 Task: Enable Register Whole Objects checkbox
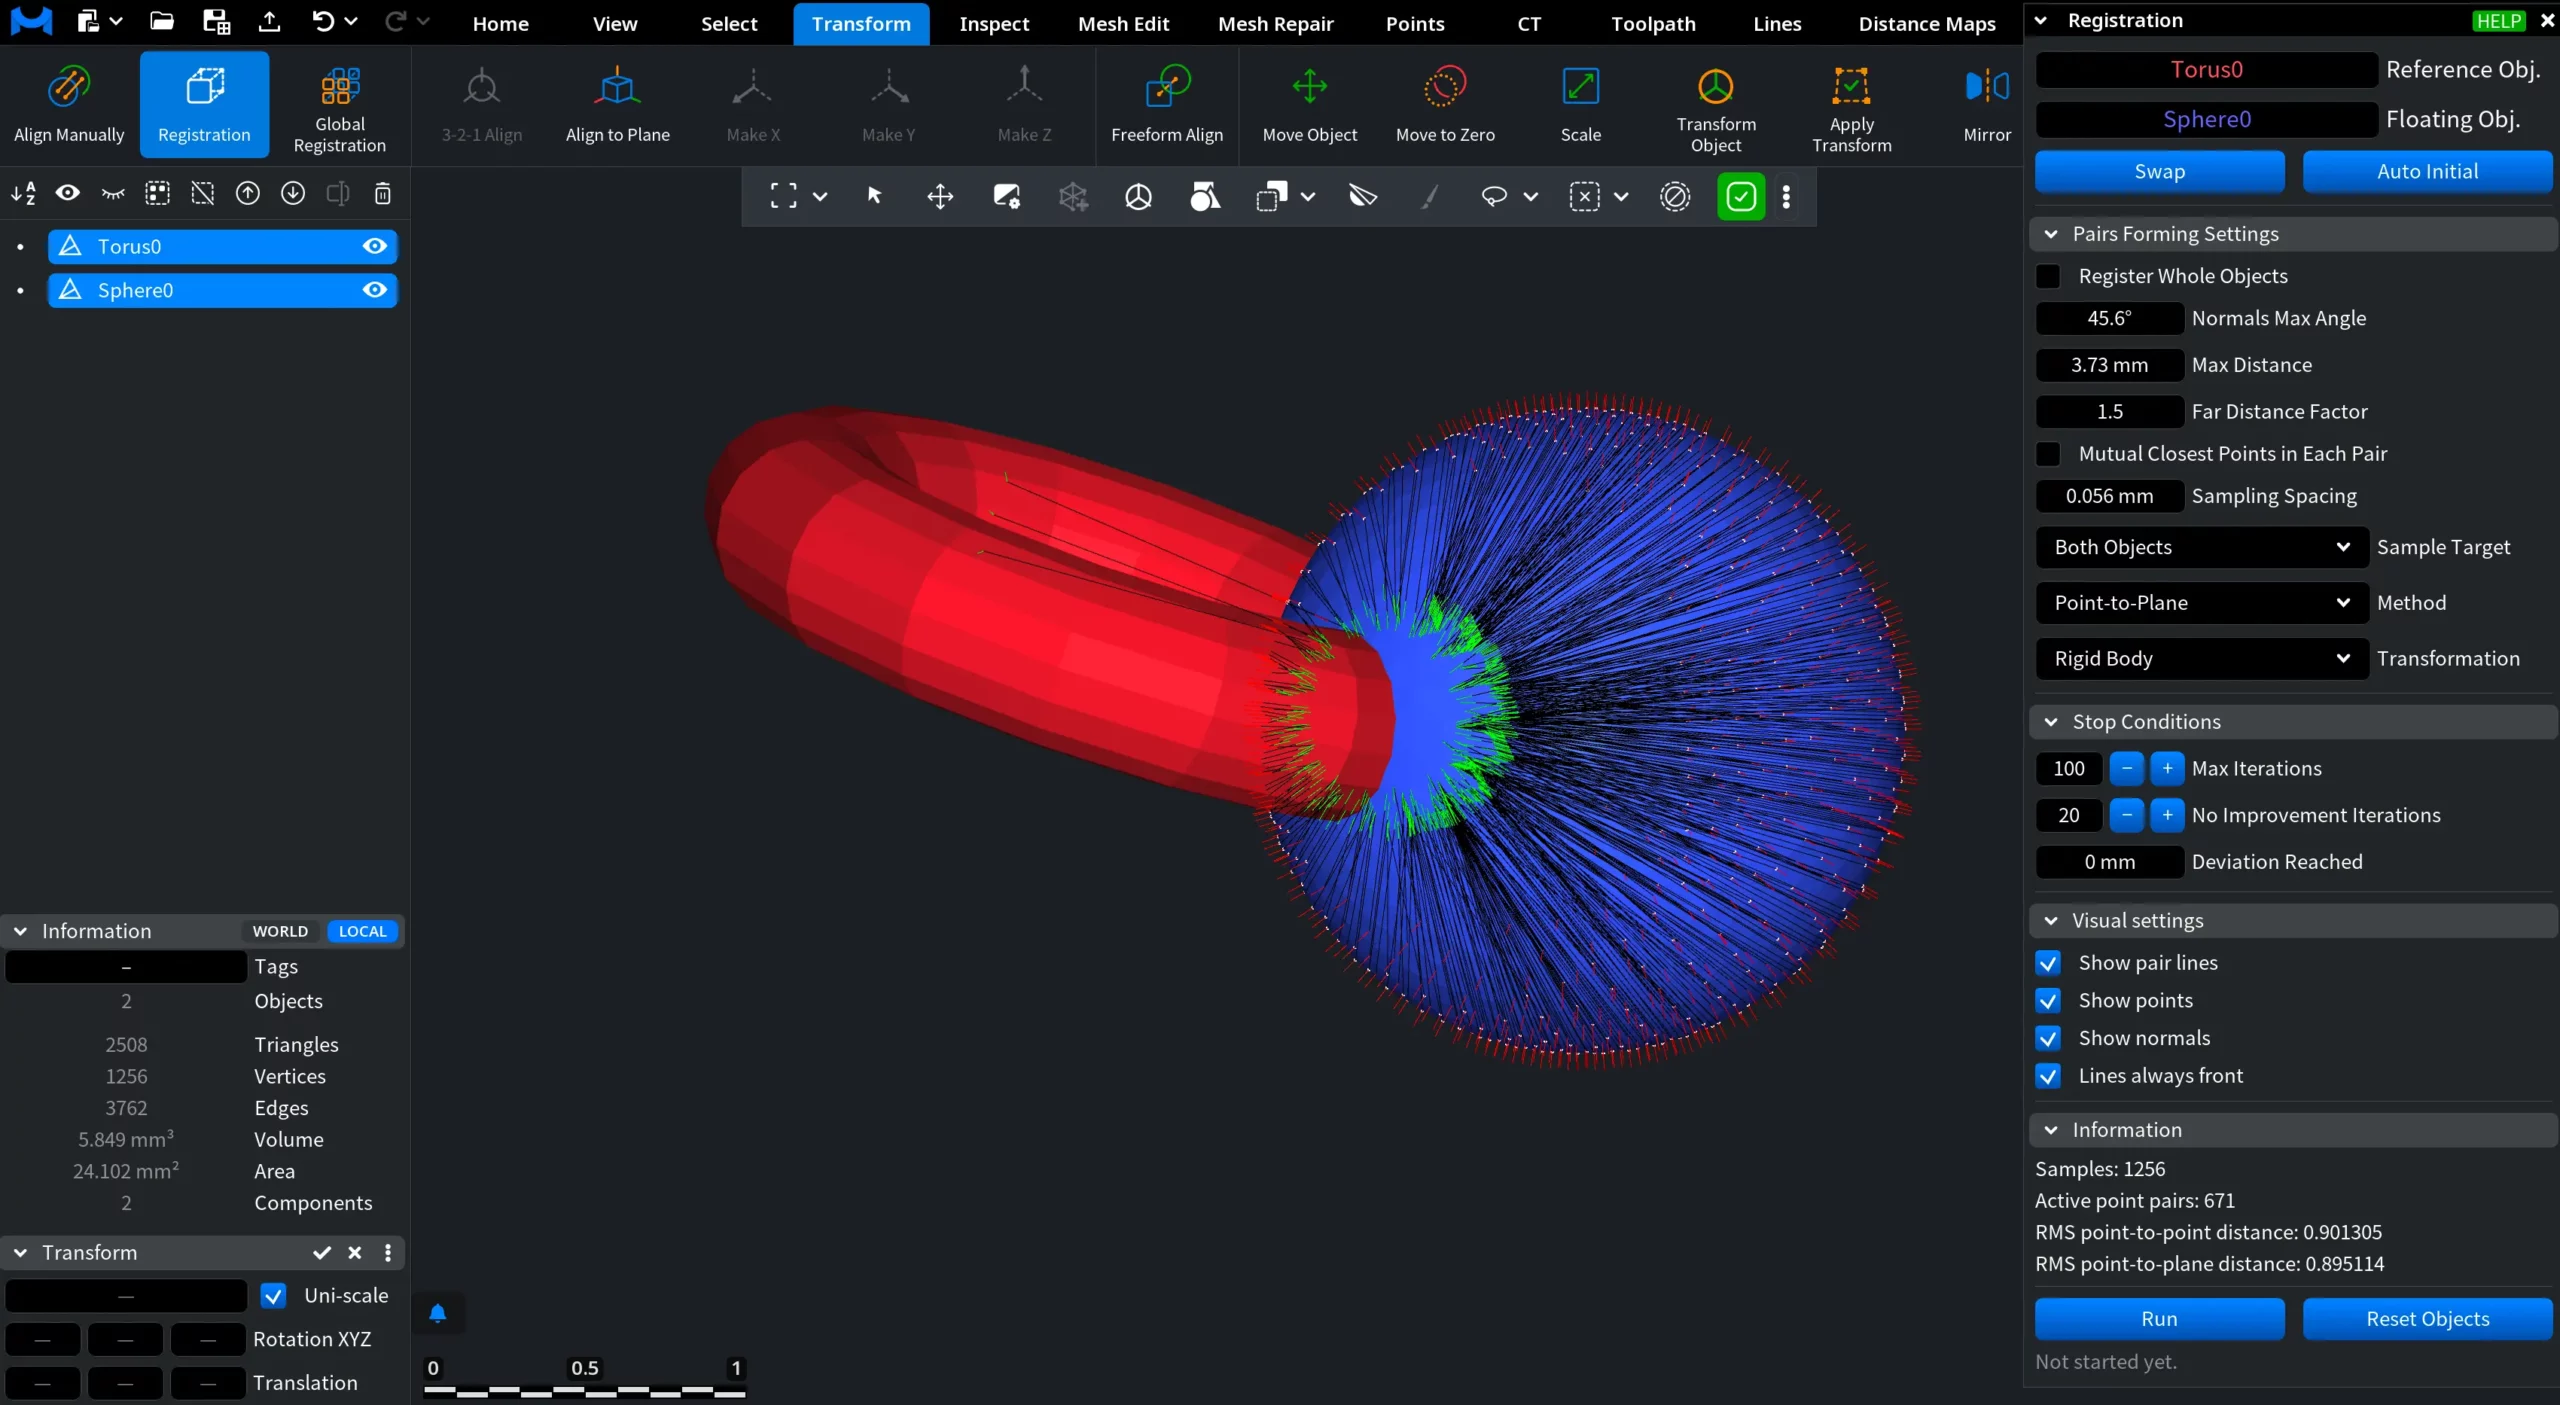[x=2048, y=276]
